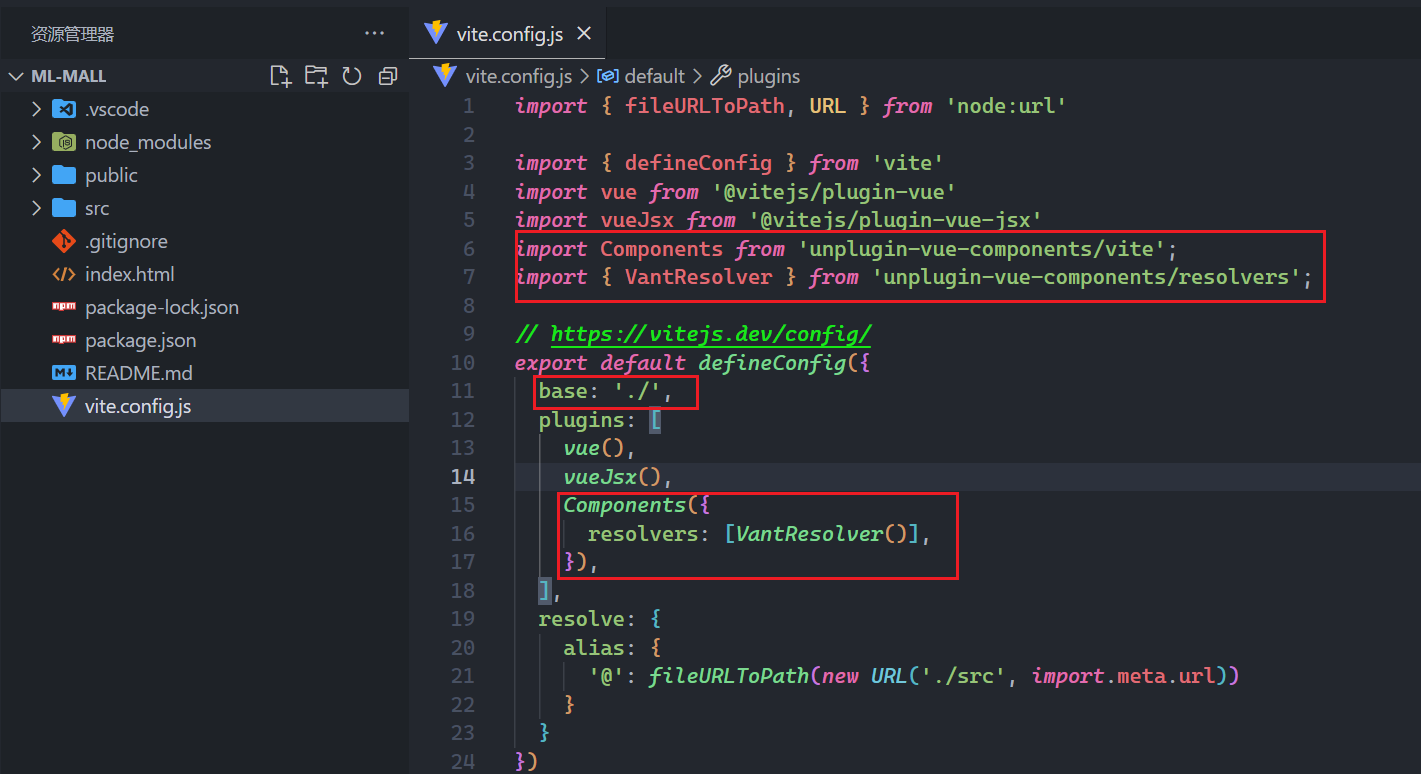Click the src folder icon
Screen dimensions: 1421x774
coord(64,208)
